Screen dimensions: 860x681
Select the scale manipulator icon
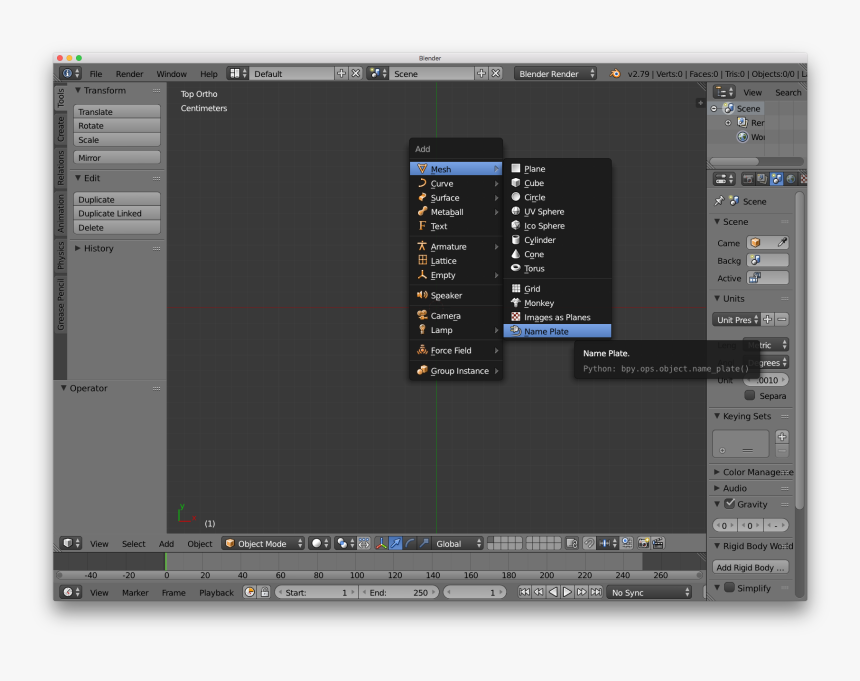click(423, 543)
